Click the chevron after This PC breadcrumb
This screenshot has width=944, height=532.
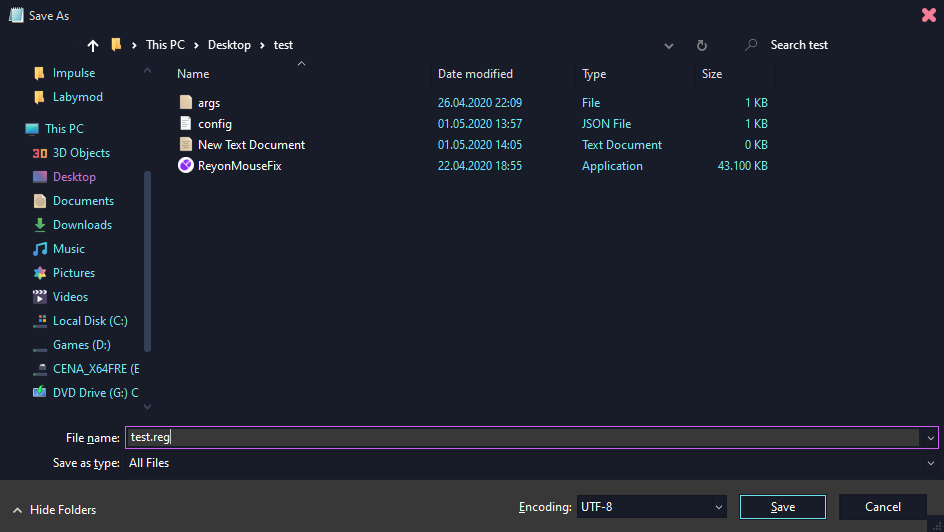tap(196, 45)
